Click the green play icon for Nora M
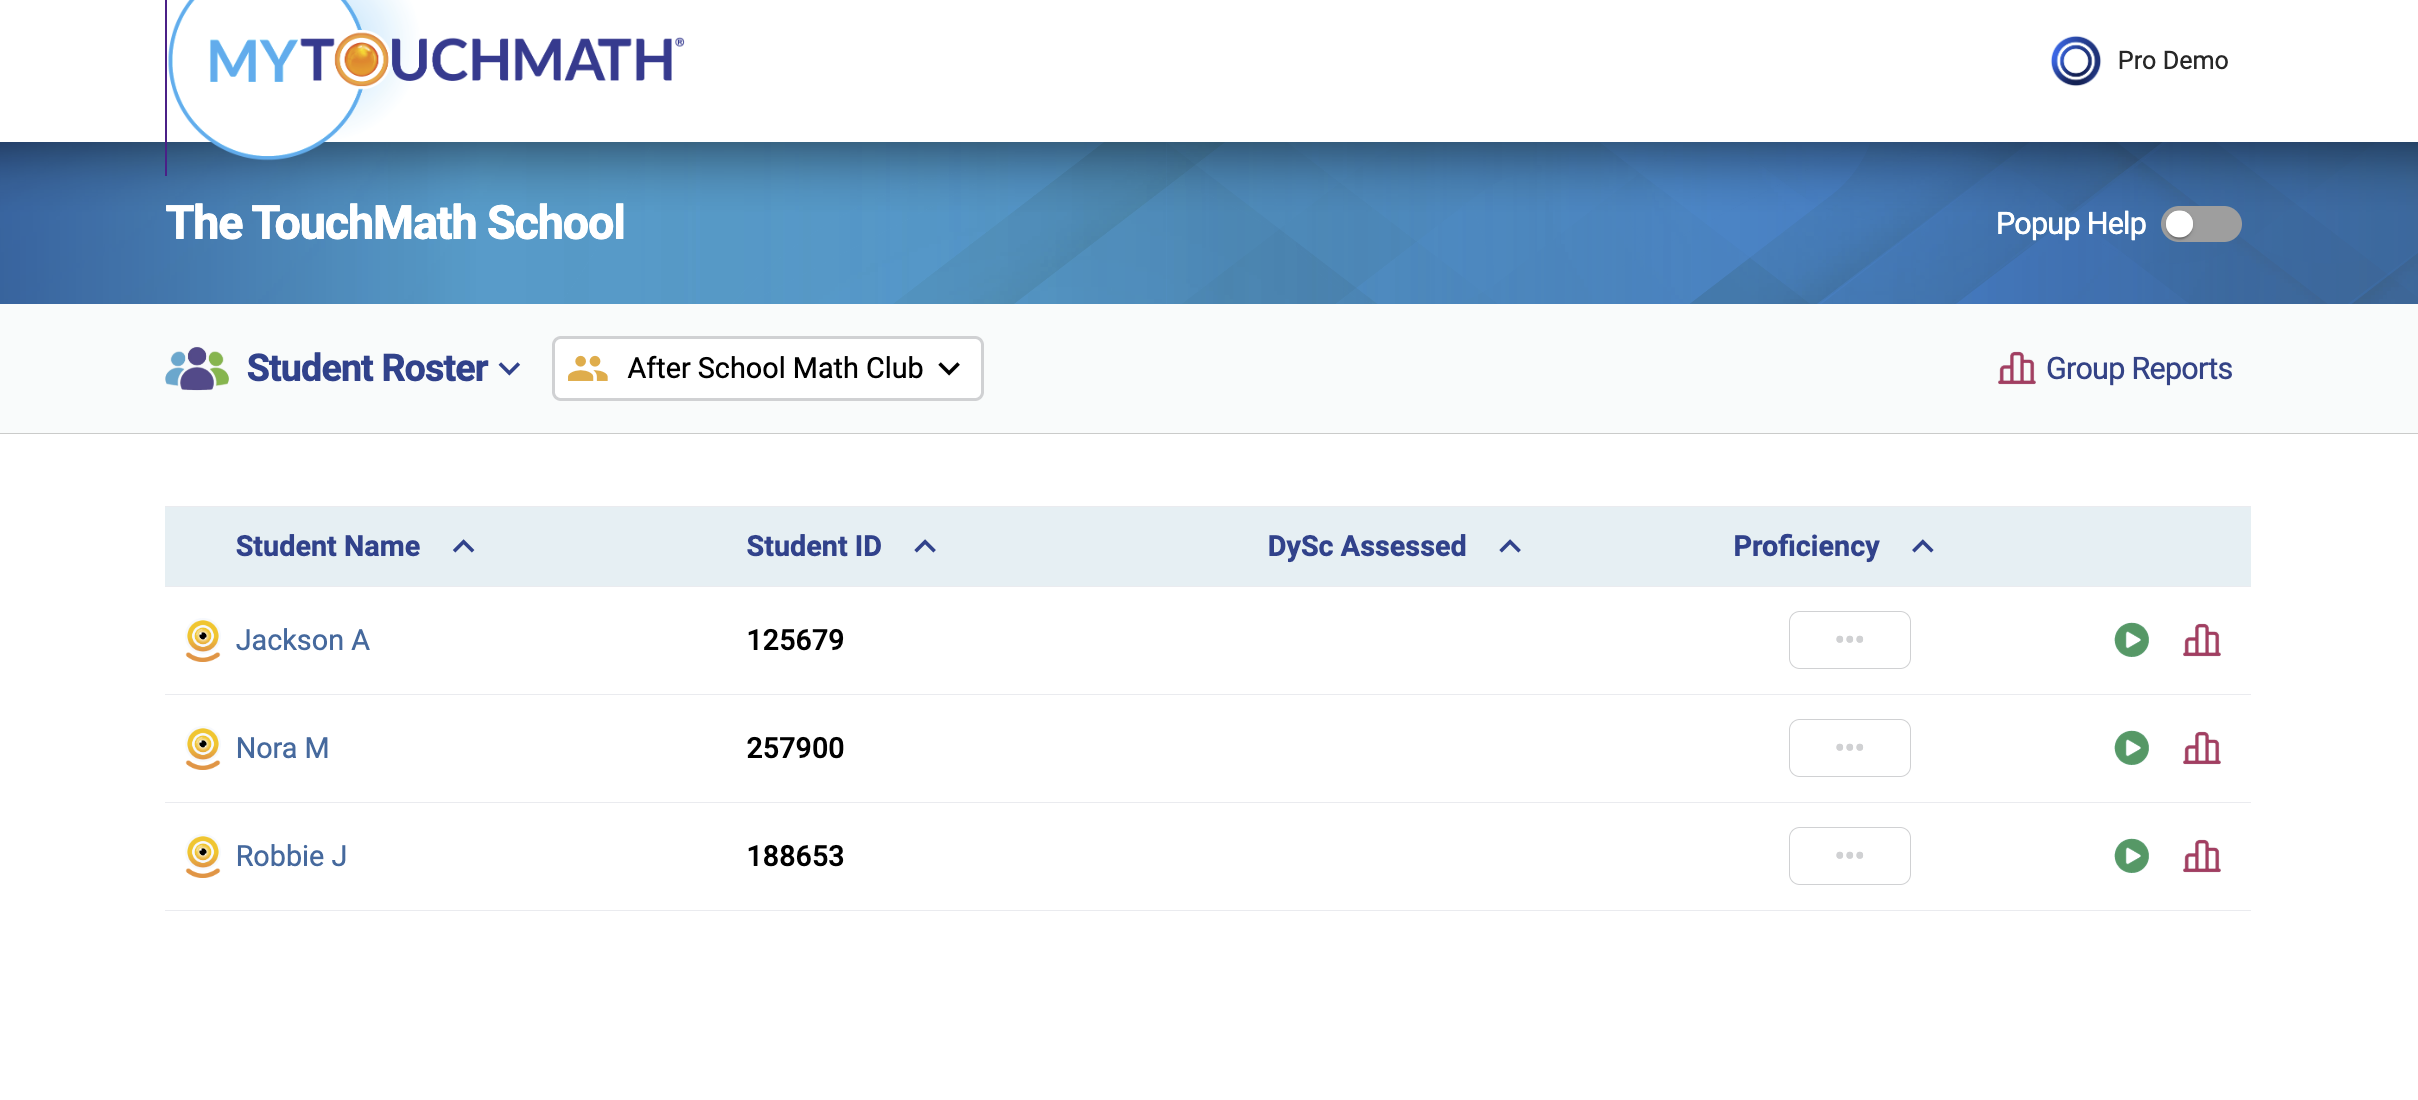This screenshot has width=2418, height=1100. pos(2131,748)
